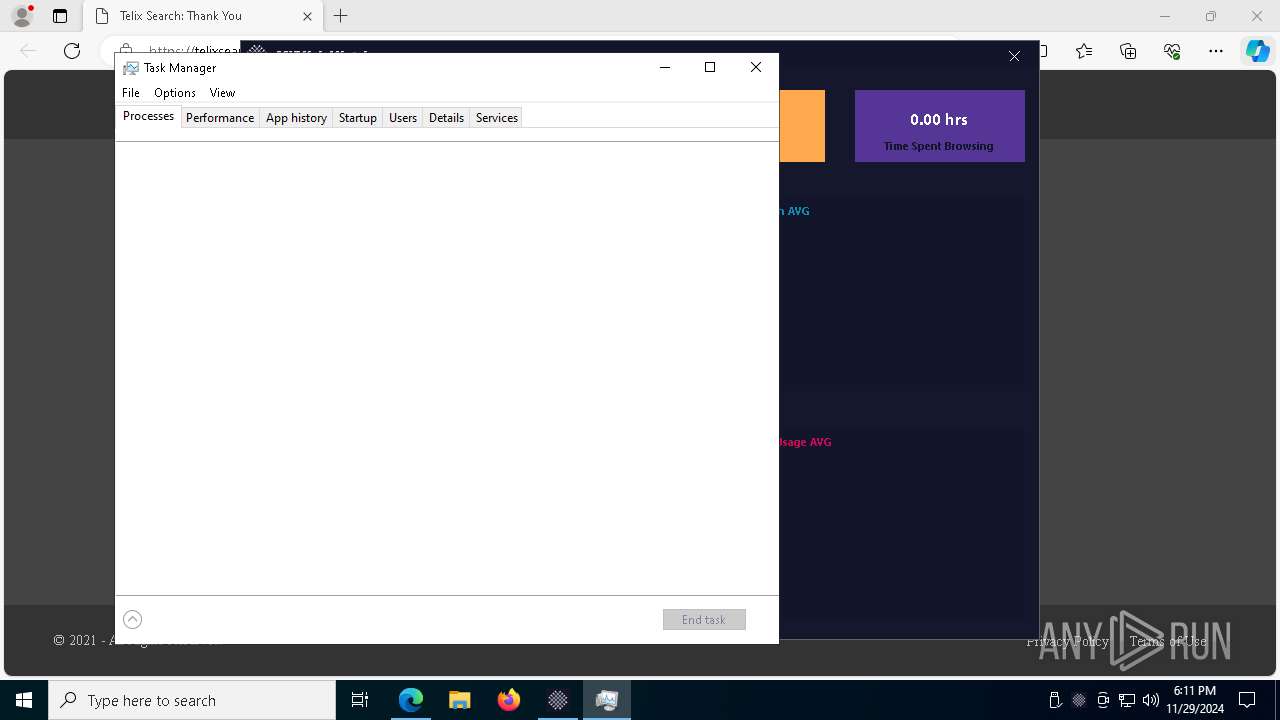Click the taskbar search box
1280x720 pixels.
pyautogui.click(x=192, y=700)
